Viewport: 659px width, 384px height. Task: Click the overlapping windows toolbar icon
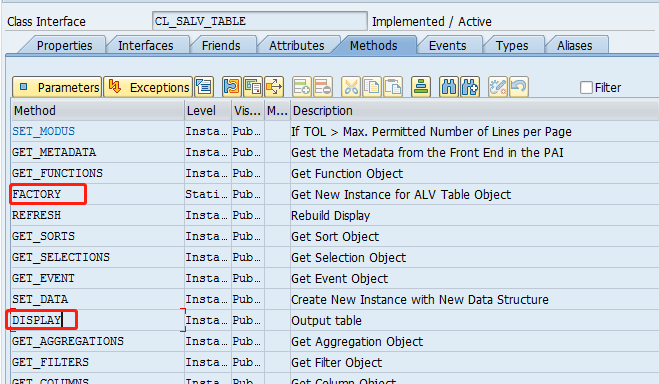(253, 87)
